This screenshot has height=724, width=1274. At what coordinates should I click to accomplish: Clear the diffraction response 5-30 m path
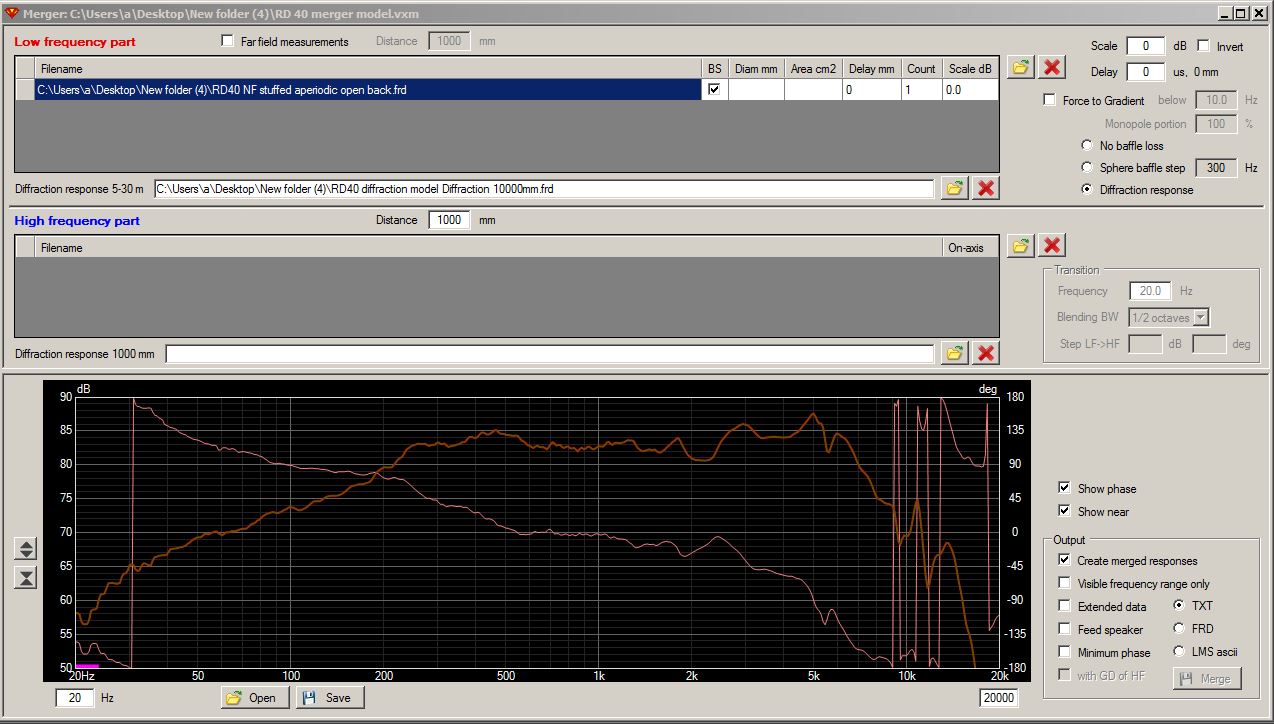click(986, 188)
